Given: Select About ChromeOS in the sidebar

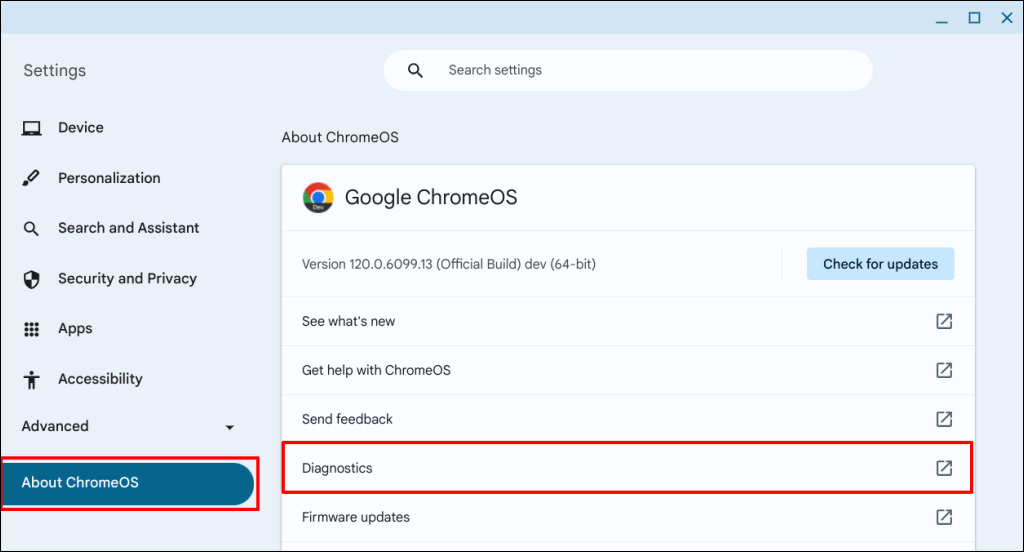Looking at the screenshot, I should pyautogui.click(x=128, y=483).
